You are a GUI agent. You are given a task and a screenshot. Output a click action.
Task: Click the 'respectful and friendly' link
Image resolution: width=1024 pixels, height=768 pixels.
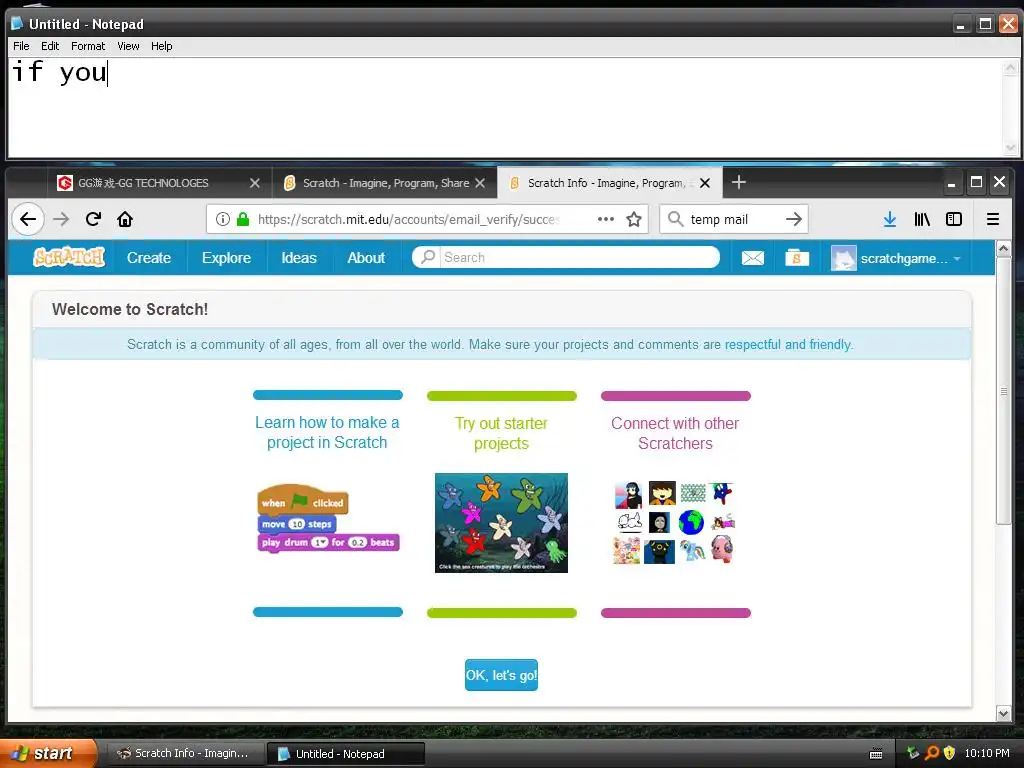pyautogui.click(x=788, y=344)
